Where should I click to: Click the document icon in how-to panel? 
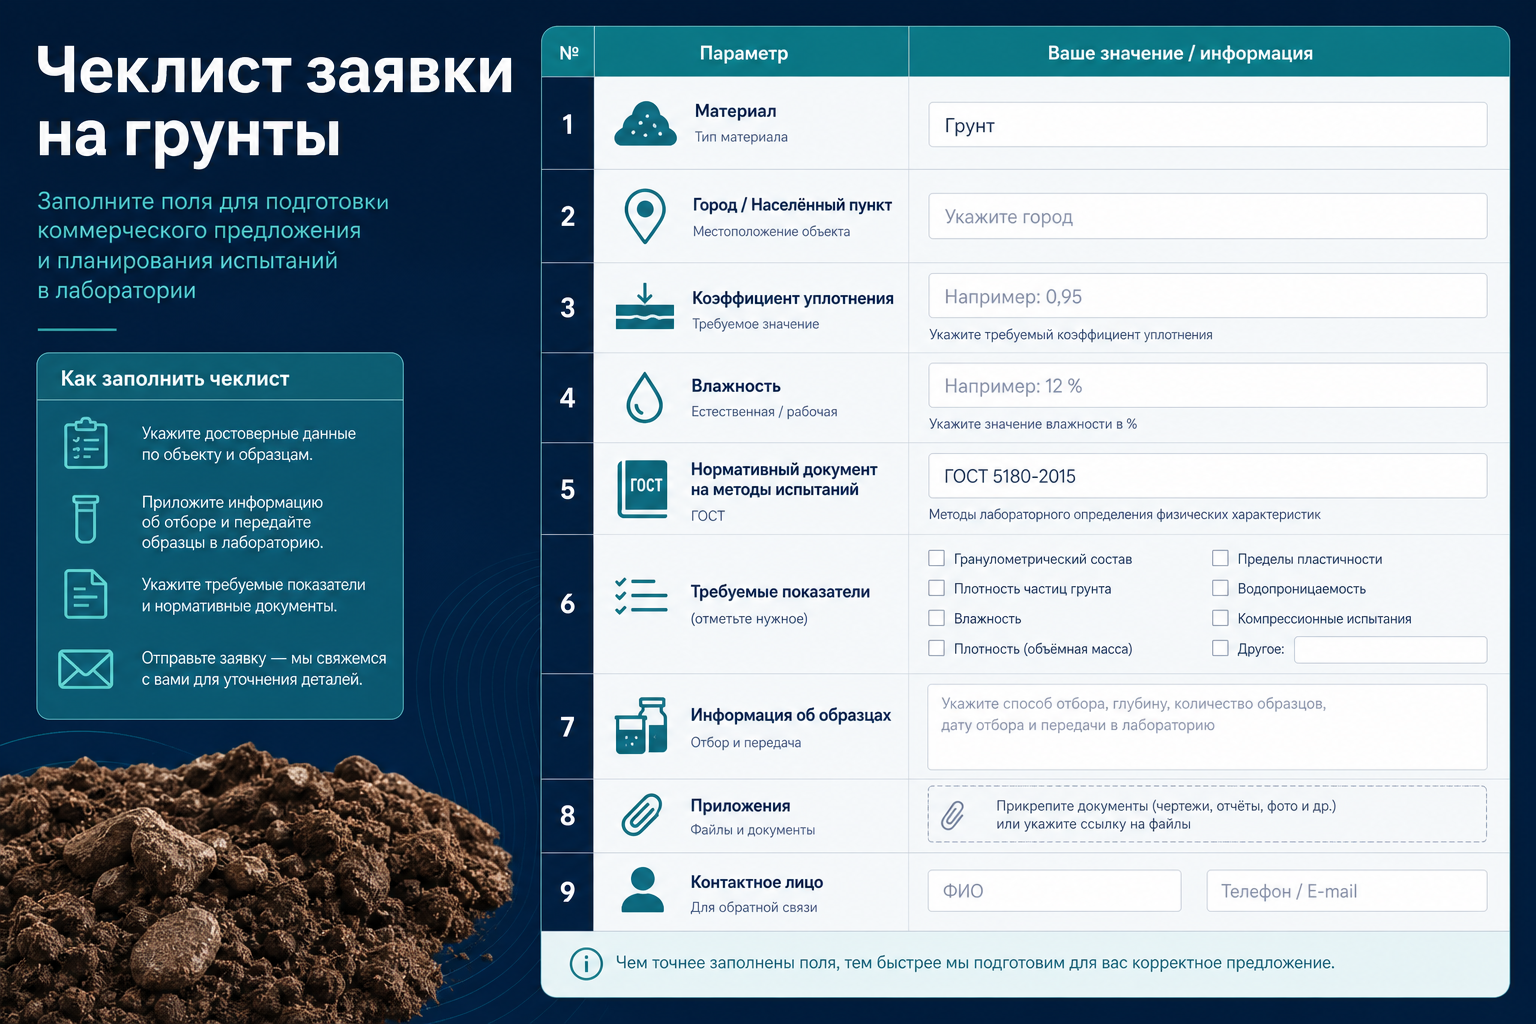click(86, 594)
